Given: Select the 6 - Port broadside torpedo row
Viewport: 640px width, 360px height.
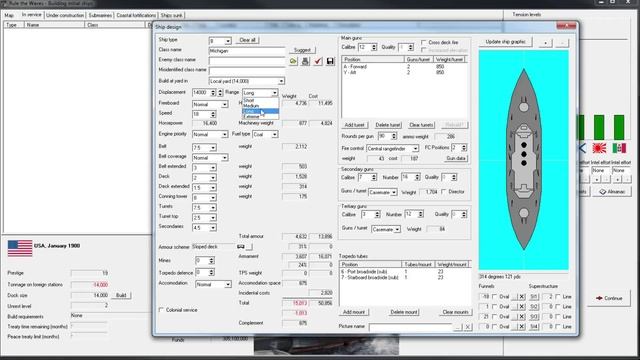Looking at the screenshot, I should pos(404,271).
